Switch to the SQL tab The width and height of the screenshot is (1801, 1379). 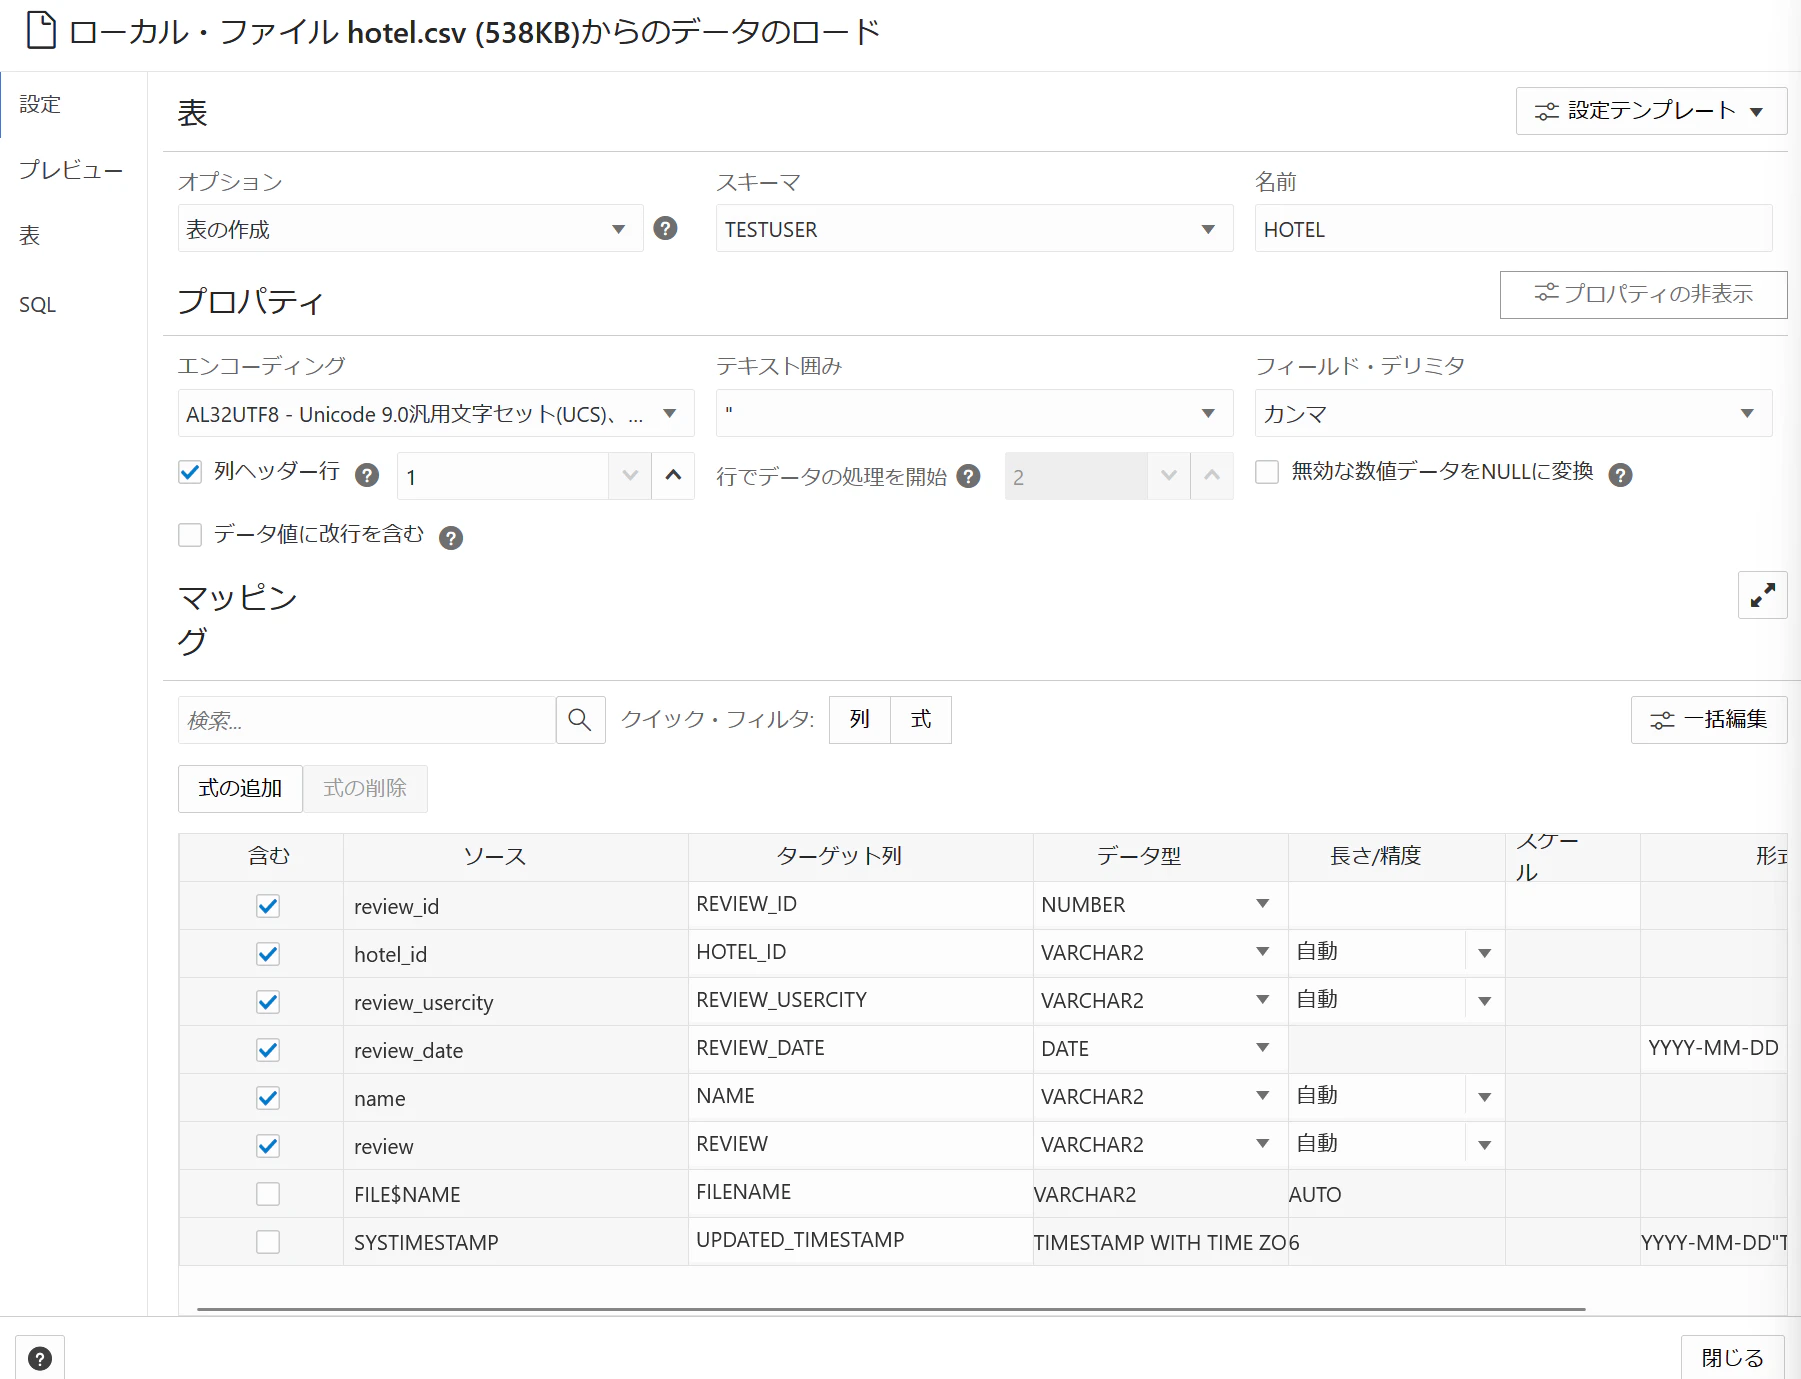point(38,305)
